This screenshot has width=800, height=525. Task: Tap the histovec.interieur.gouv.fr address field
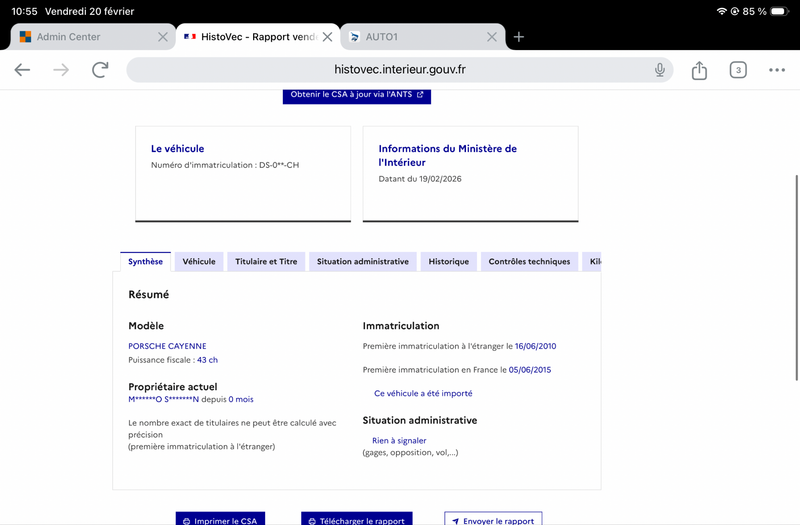[x=399, y=69]
